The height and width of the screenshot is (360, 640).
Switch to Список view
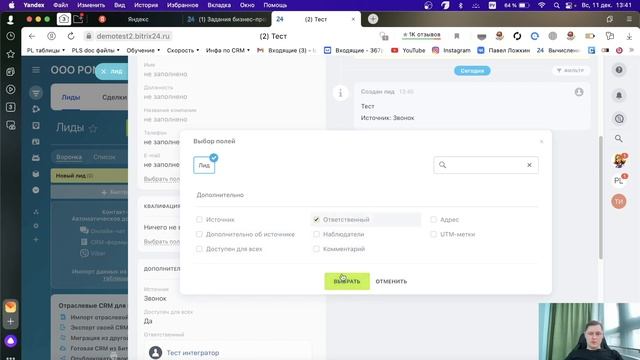[104, 157]
